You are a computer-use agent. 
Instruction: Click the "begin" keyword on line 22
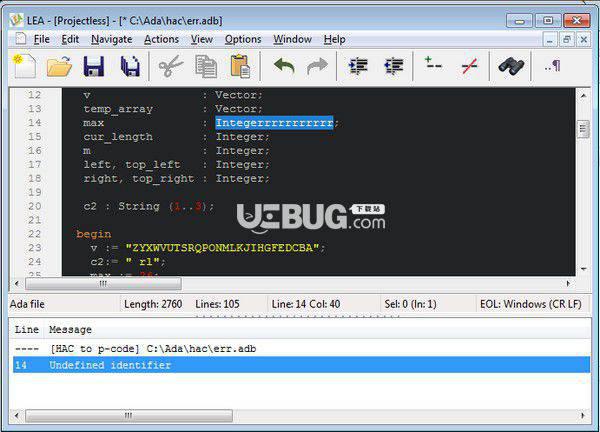[94, 234]
